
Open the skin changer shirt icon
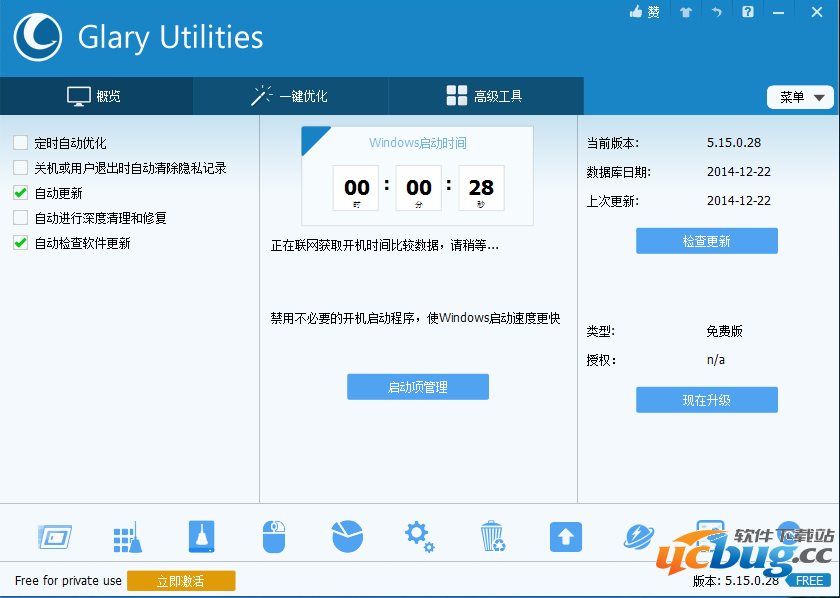pos(686,12)
